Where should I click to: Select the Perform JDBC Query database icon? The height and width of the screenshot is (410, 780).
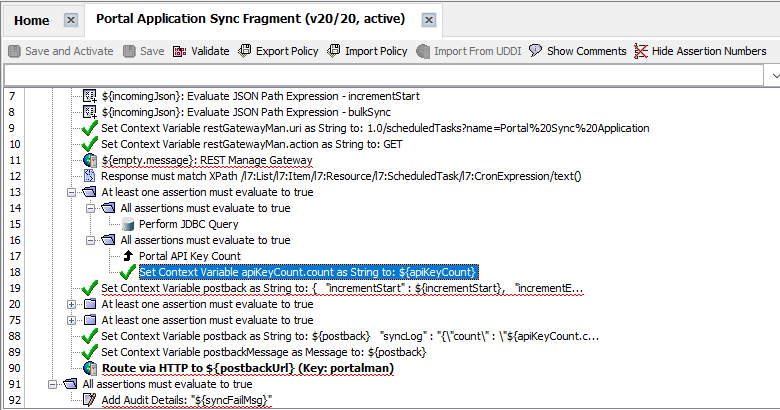pyautogui.click(x=127, y=224)
